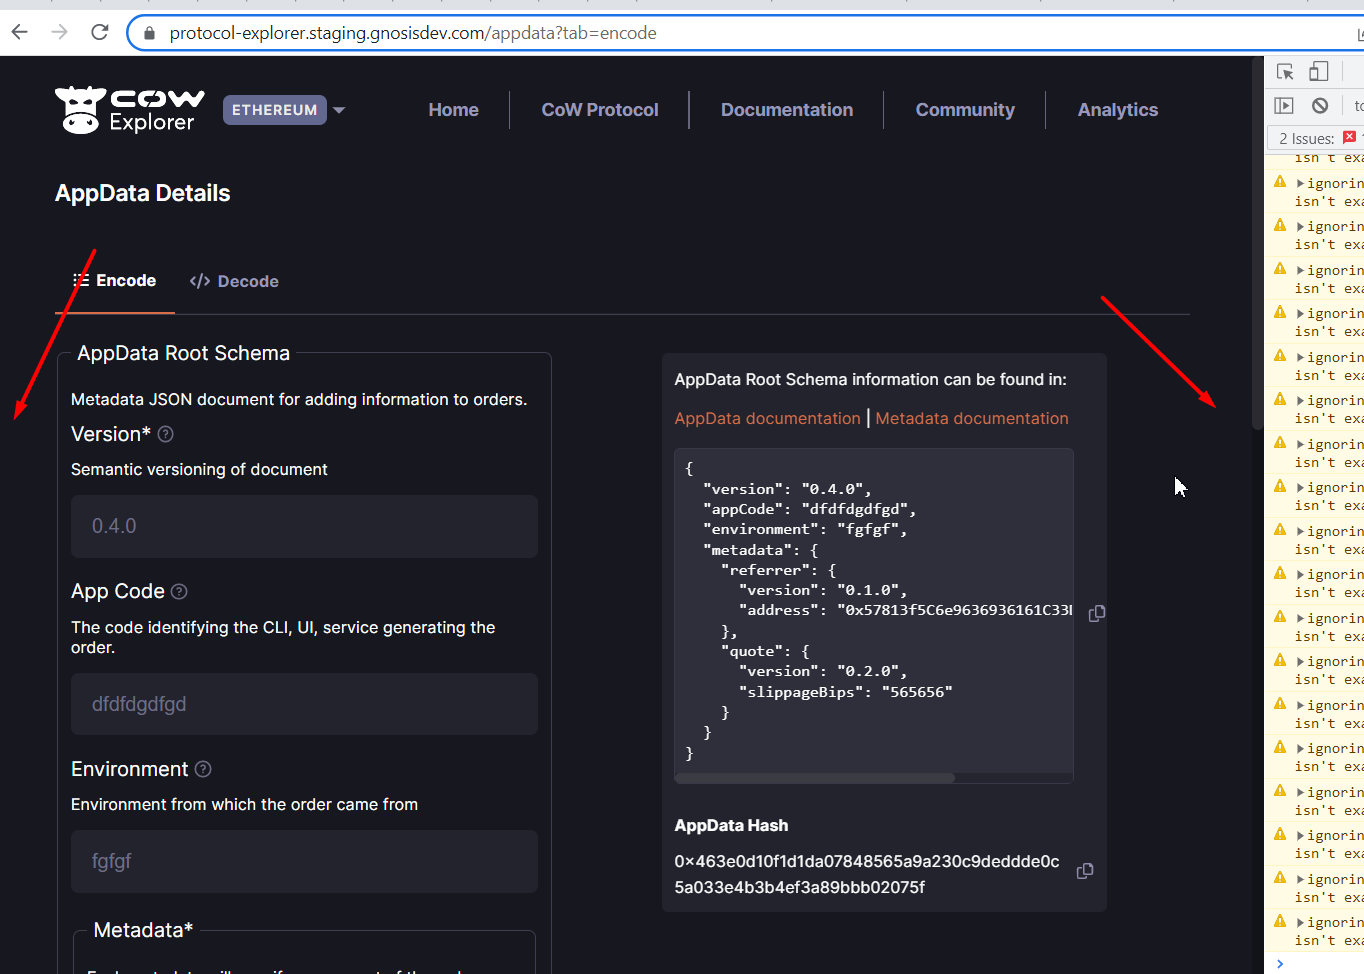Reload the page with refresh icon

click(99, 32)
